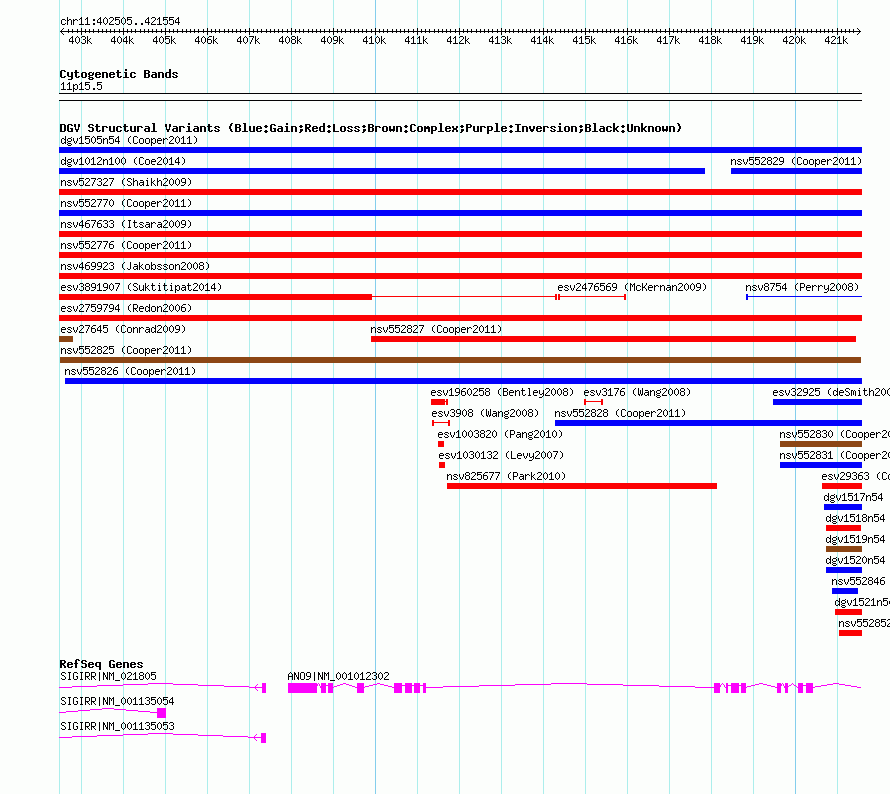The height and width of the screenshot is (794, 890).
Task: Select the dgv1517n54 variant label
Action: (853, 497)
